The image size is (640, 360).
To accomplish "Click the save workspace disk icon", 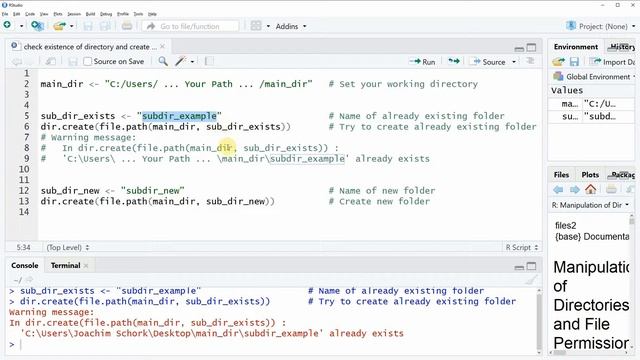I will tap(574, 62).
